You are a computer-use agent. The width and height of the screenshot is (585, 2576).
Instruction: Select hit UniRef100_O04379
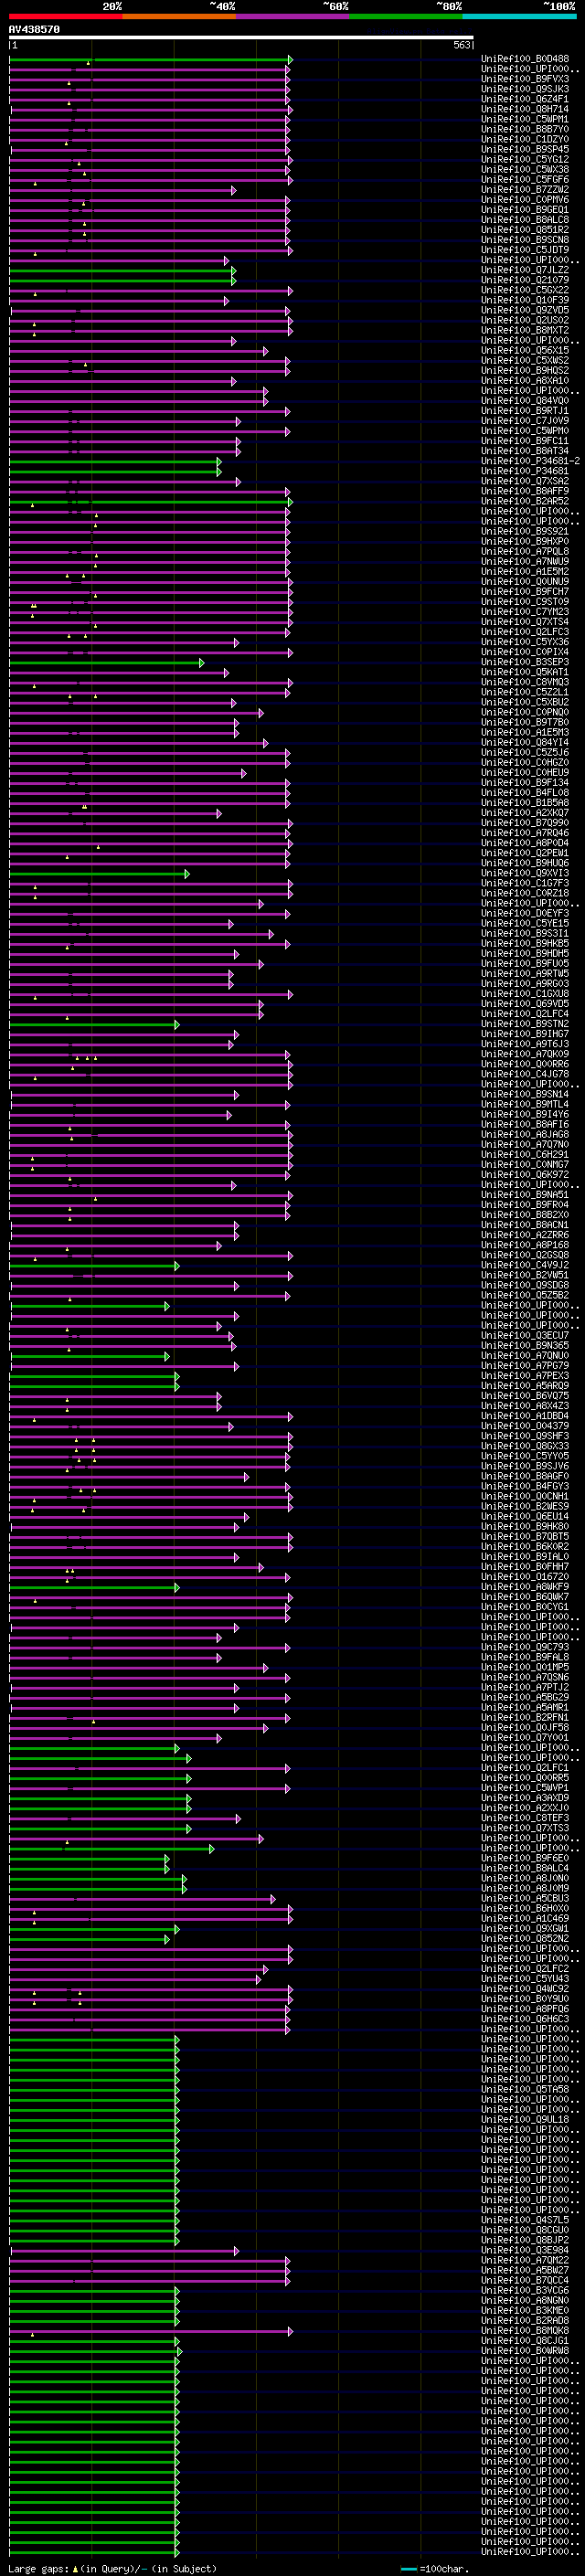pyautogui.click(x=525, y=1427)
